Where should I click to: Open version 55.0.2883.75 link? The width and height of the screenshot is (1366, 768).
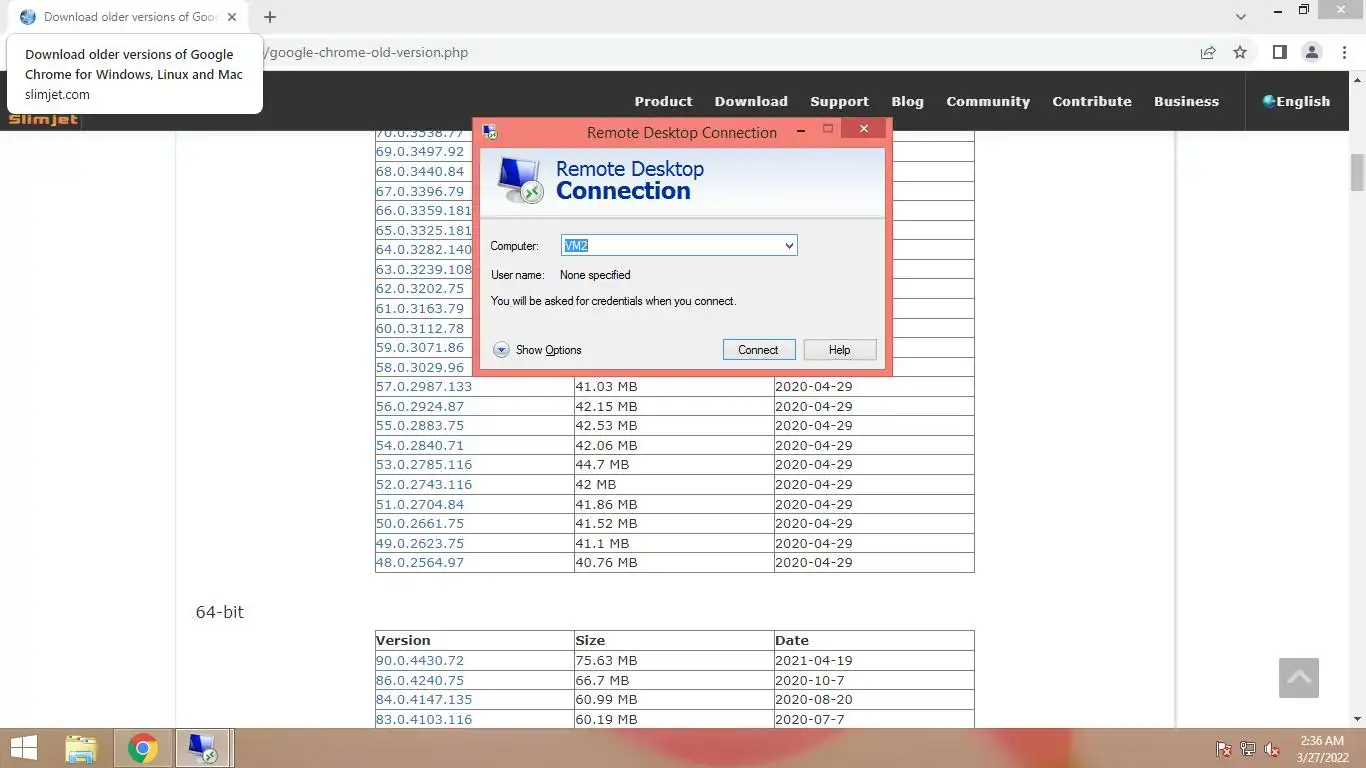[420, 425]
